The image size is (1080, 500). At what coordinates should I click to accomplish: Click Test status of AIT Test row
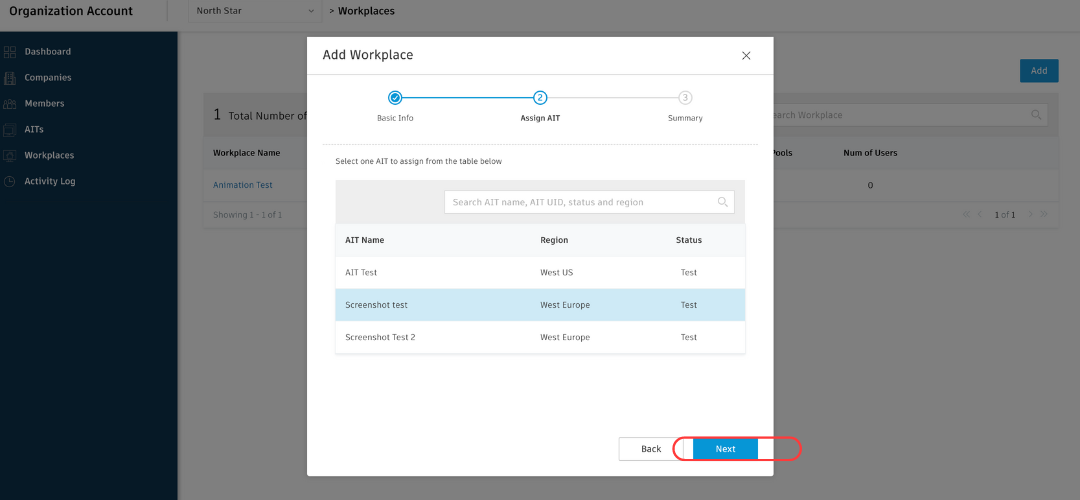tap(689, 273)
